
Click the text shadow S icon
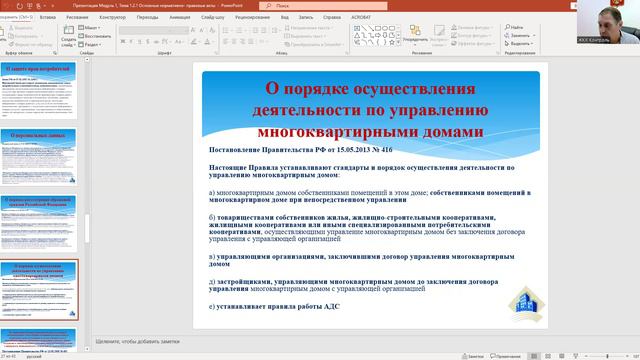(148, 42)
